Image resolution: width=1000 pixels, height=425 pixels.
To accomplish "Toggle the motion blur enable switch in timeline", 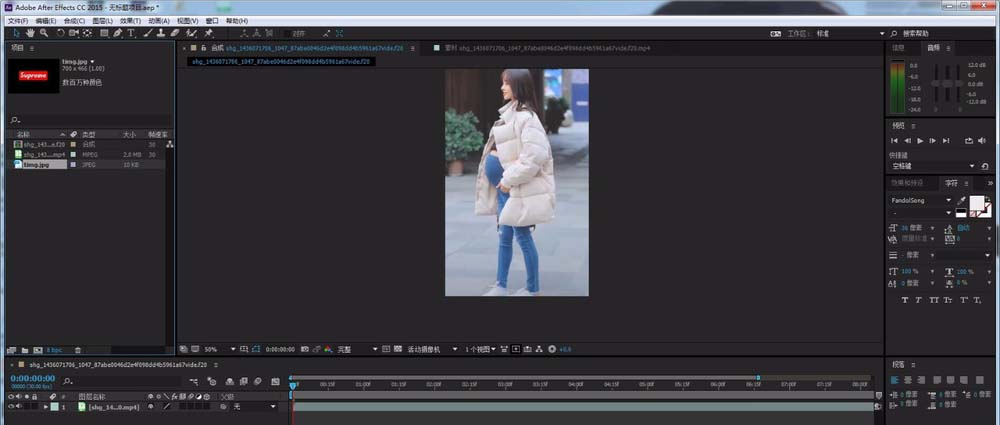I will point(258,382).
